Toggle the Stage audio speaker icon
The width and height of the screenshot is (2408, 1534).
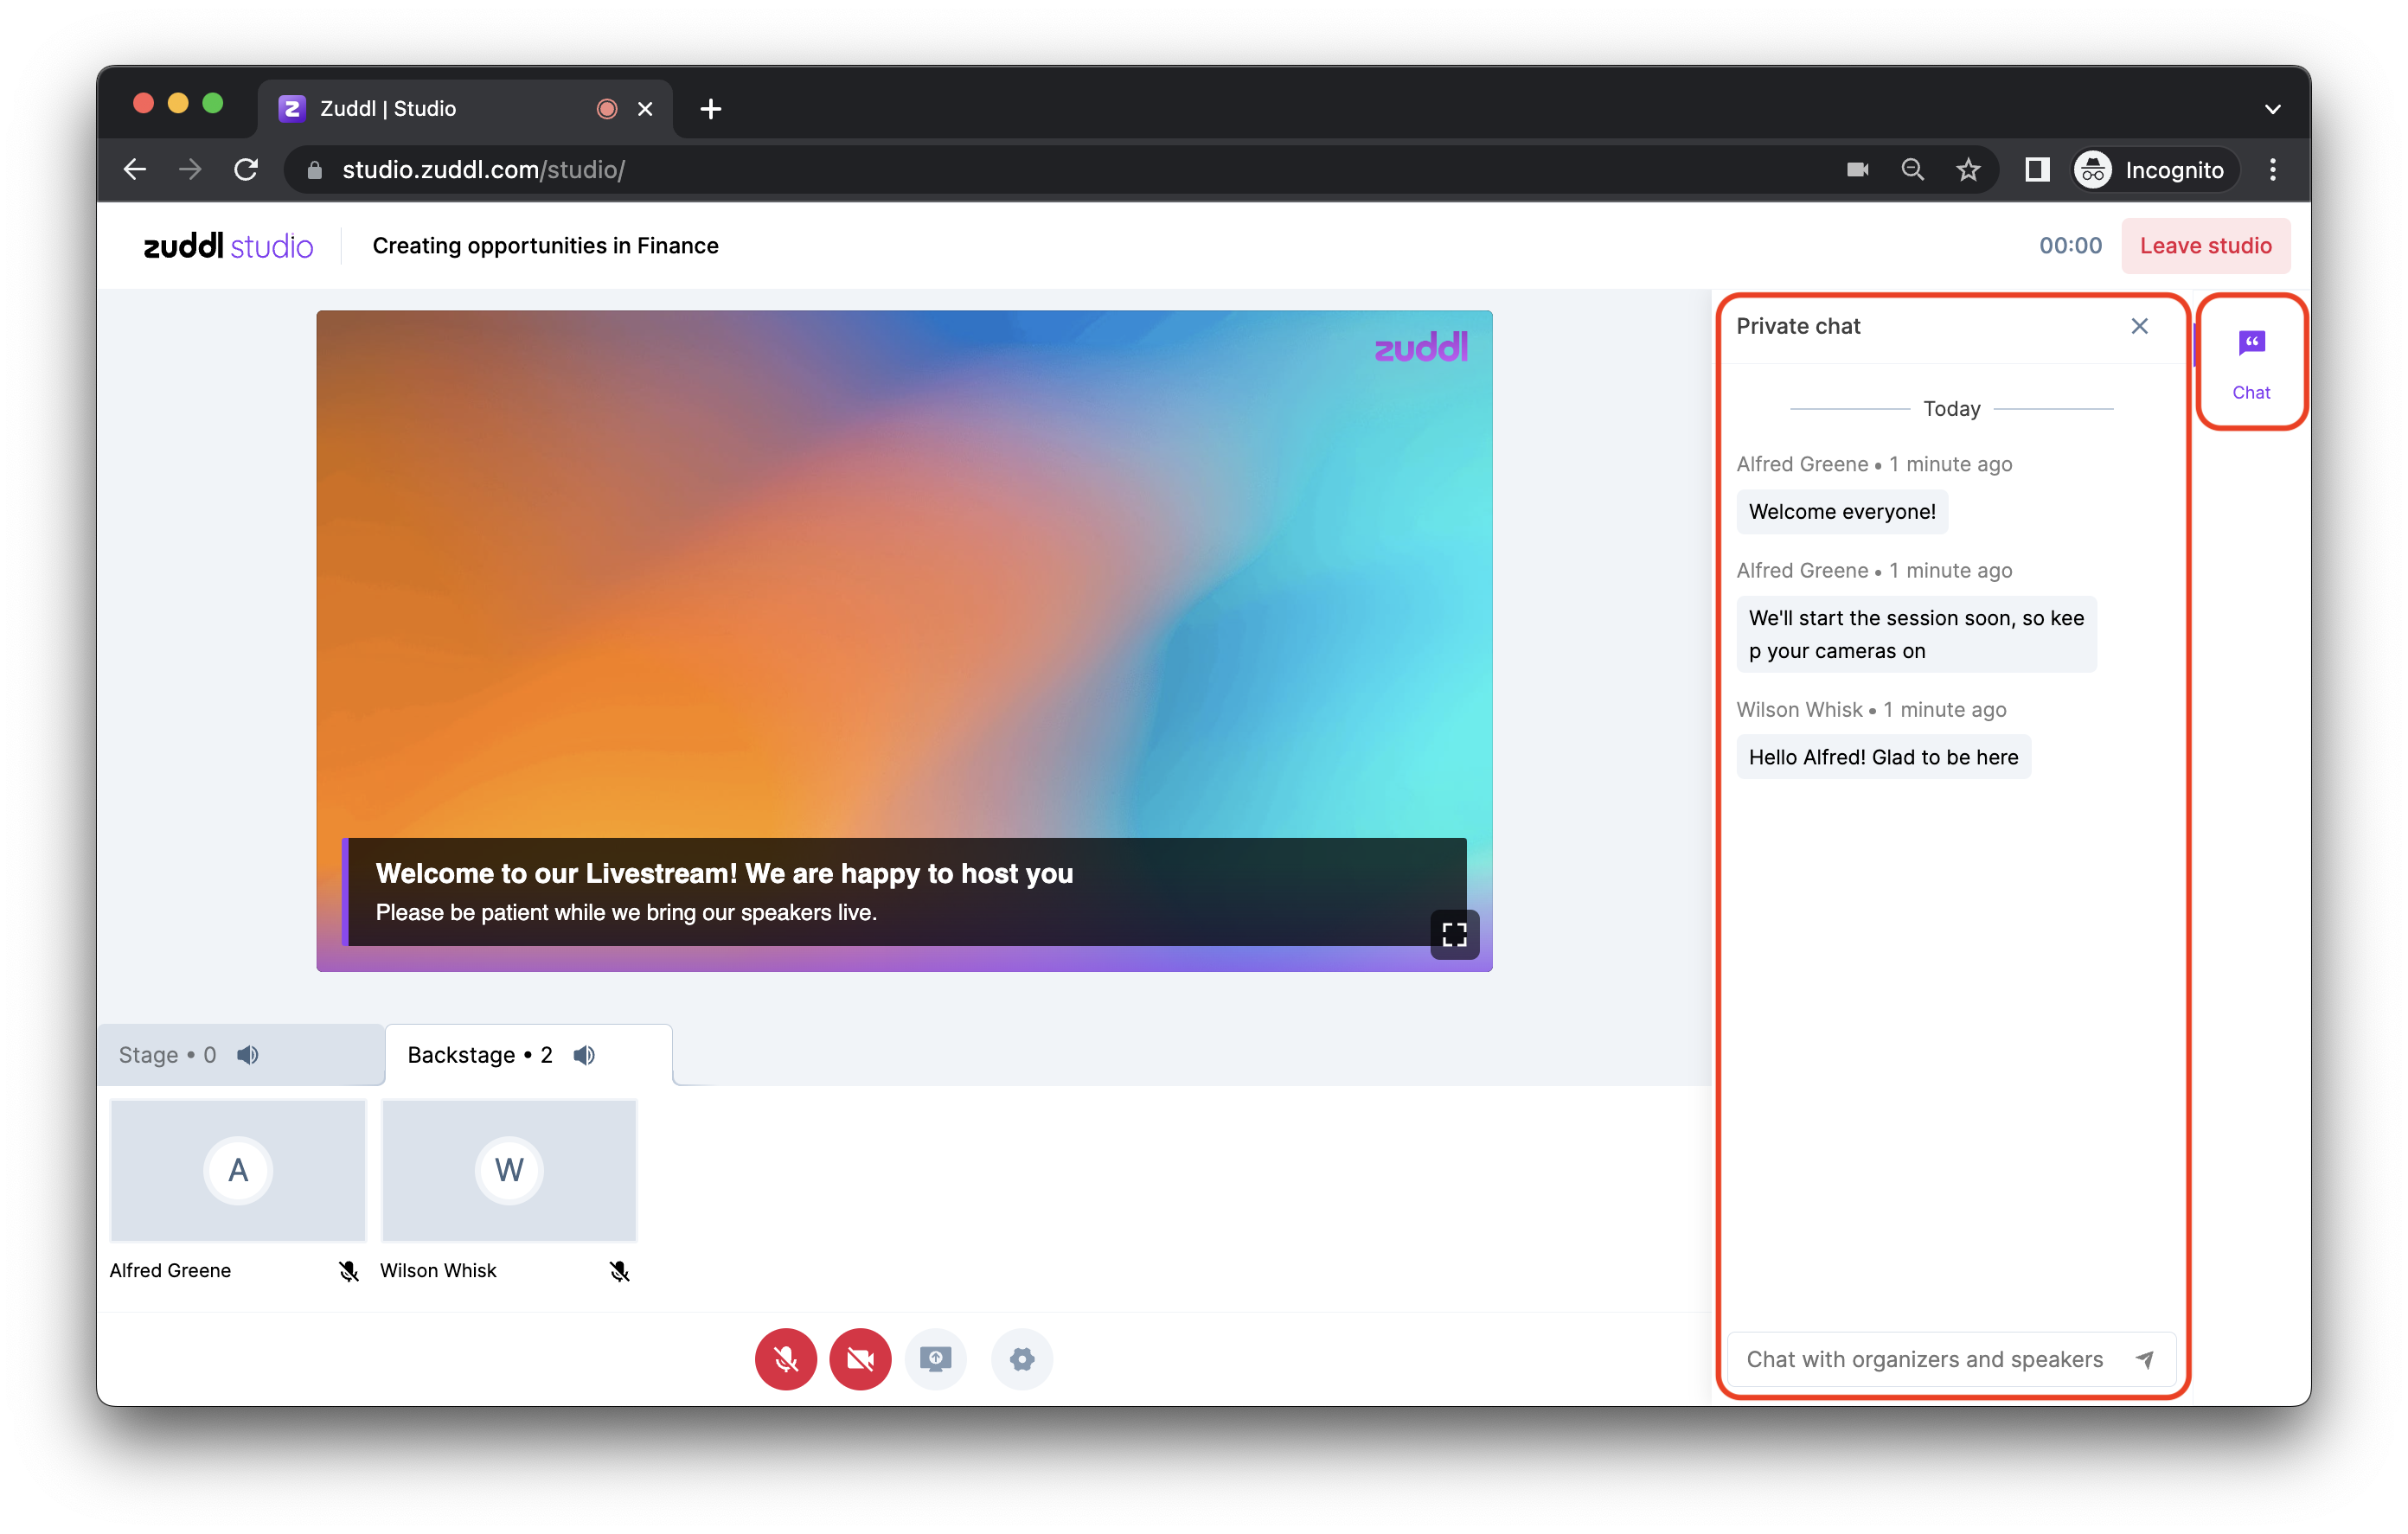click(248, 1055)
